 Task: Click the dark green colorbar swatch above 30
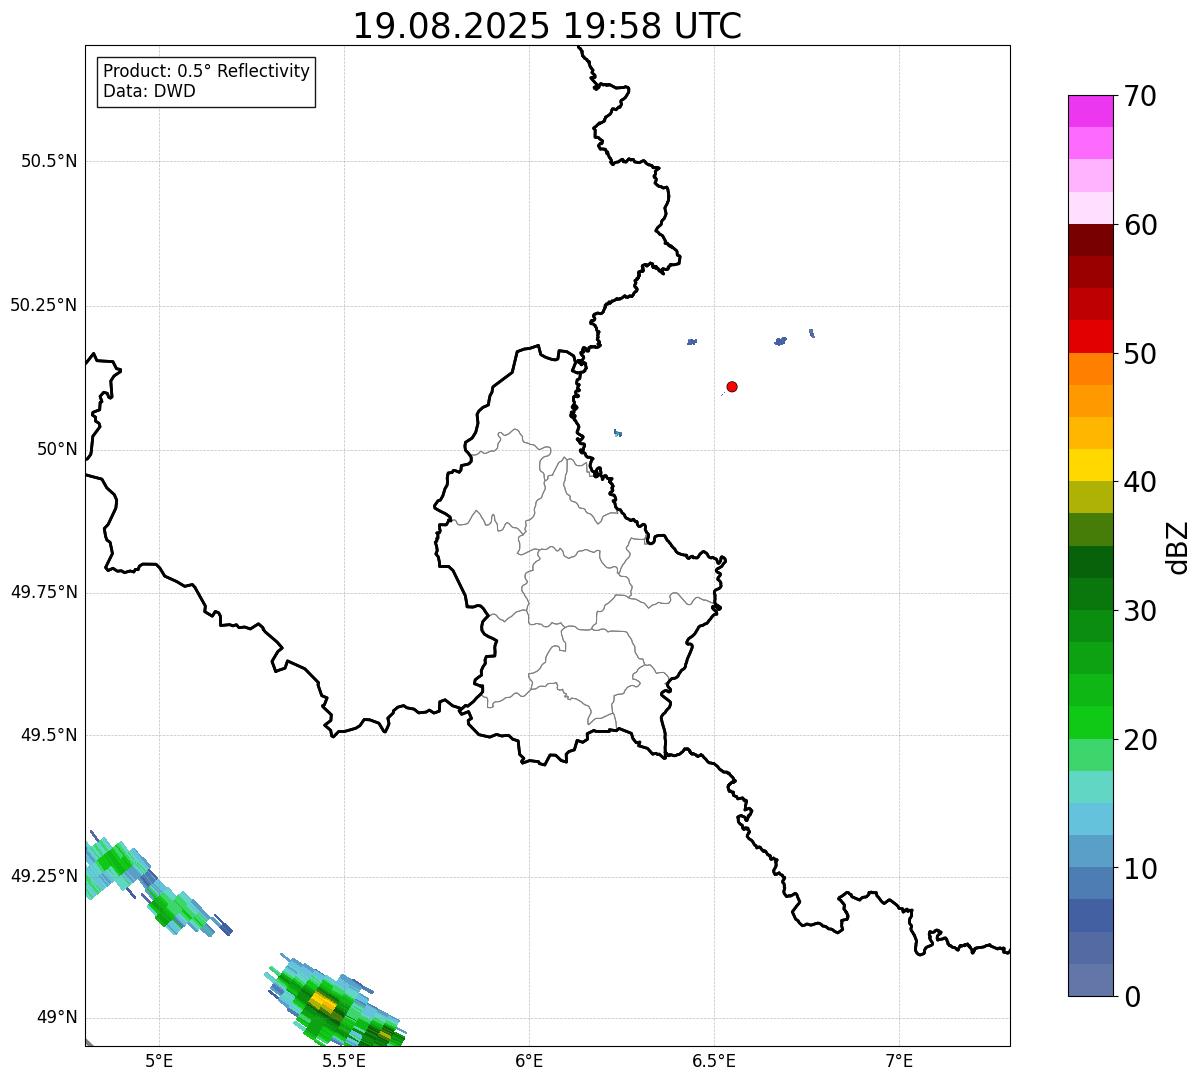coord(1090,594)
